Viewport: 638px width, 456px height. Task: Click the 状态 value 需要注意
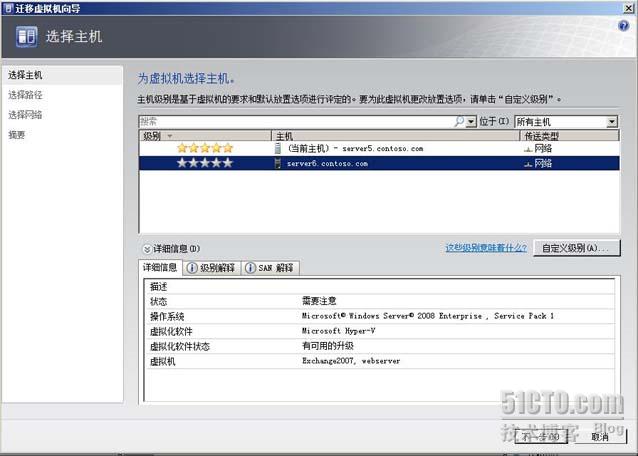(x=319, y=301)
